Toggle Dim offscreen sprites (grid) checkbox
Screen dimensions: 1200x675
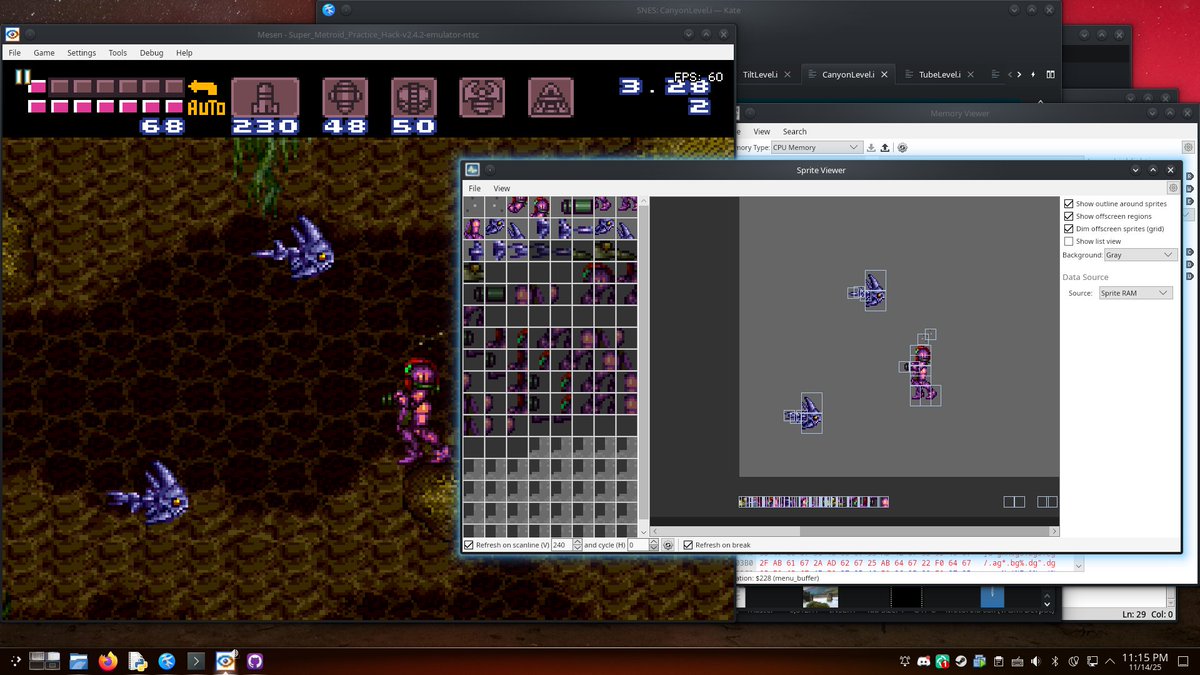tap(1069, 229)
